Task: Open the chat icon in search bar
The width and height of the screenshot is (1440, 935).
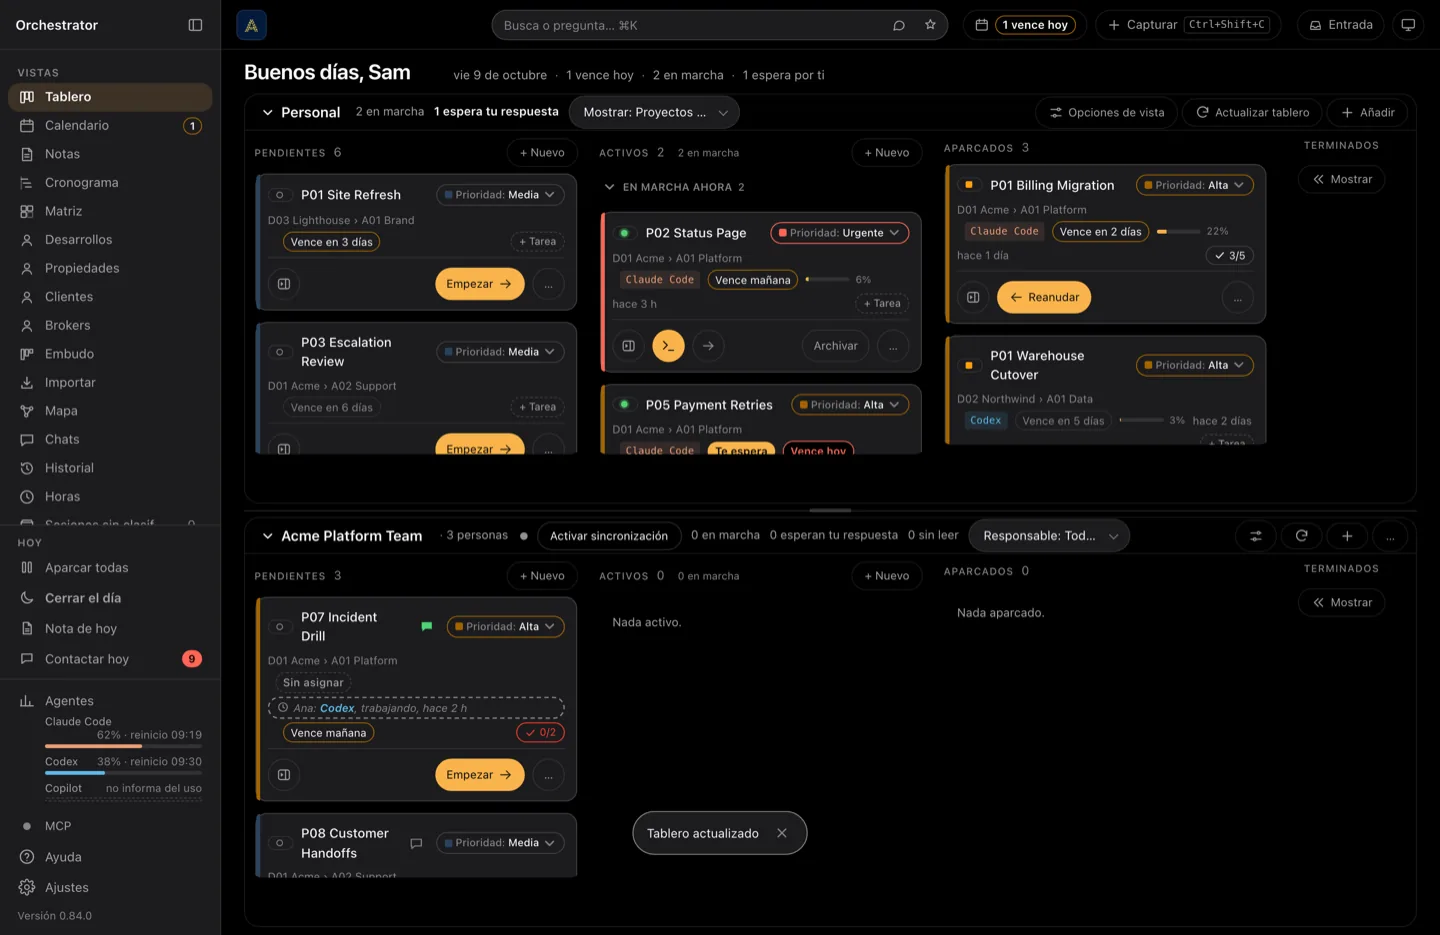Action: [899, 25]
